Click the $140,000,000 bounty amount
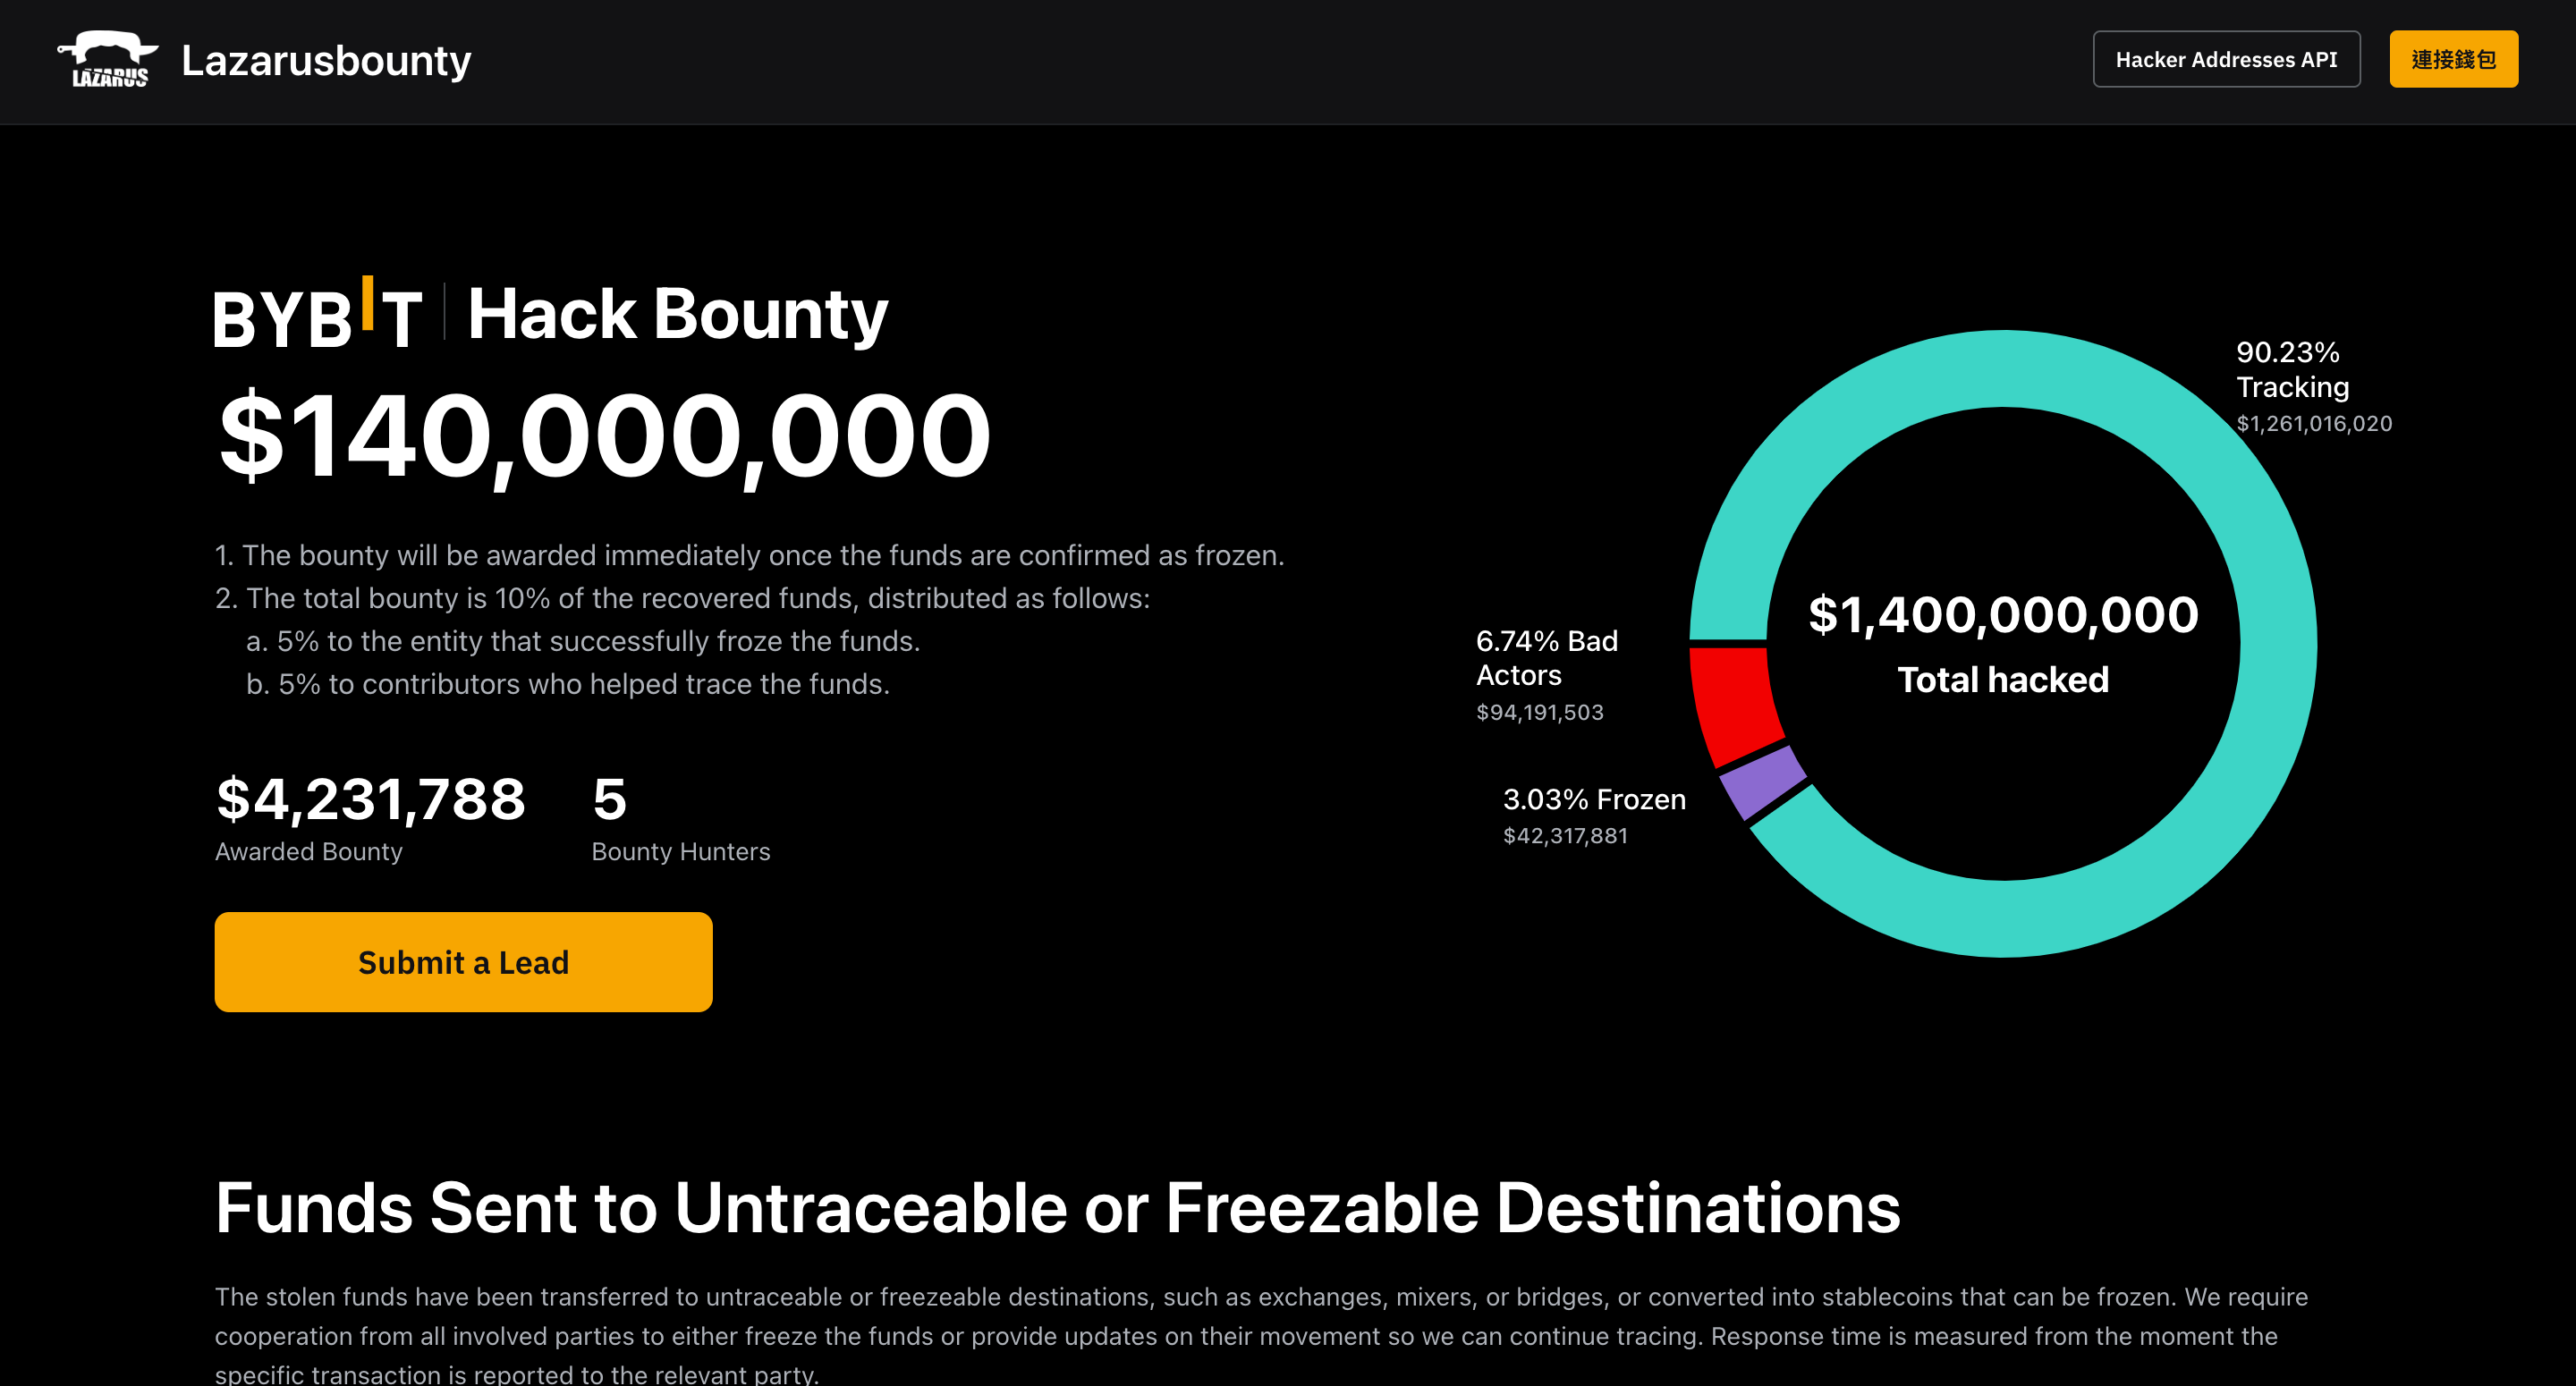 coord(604,436)
